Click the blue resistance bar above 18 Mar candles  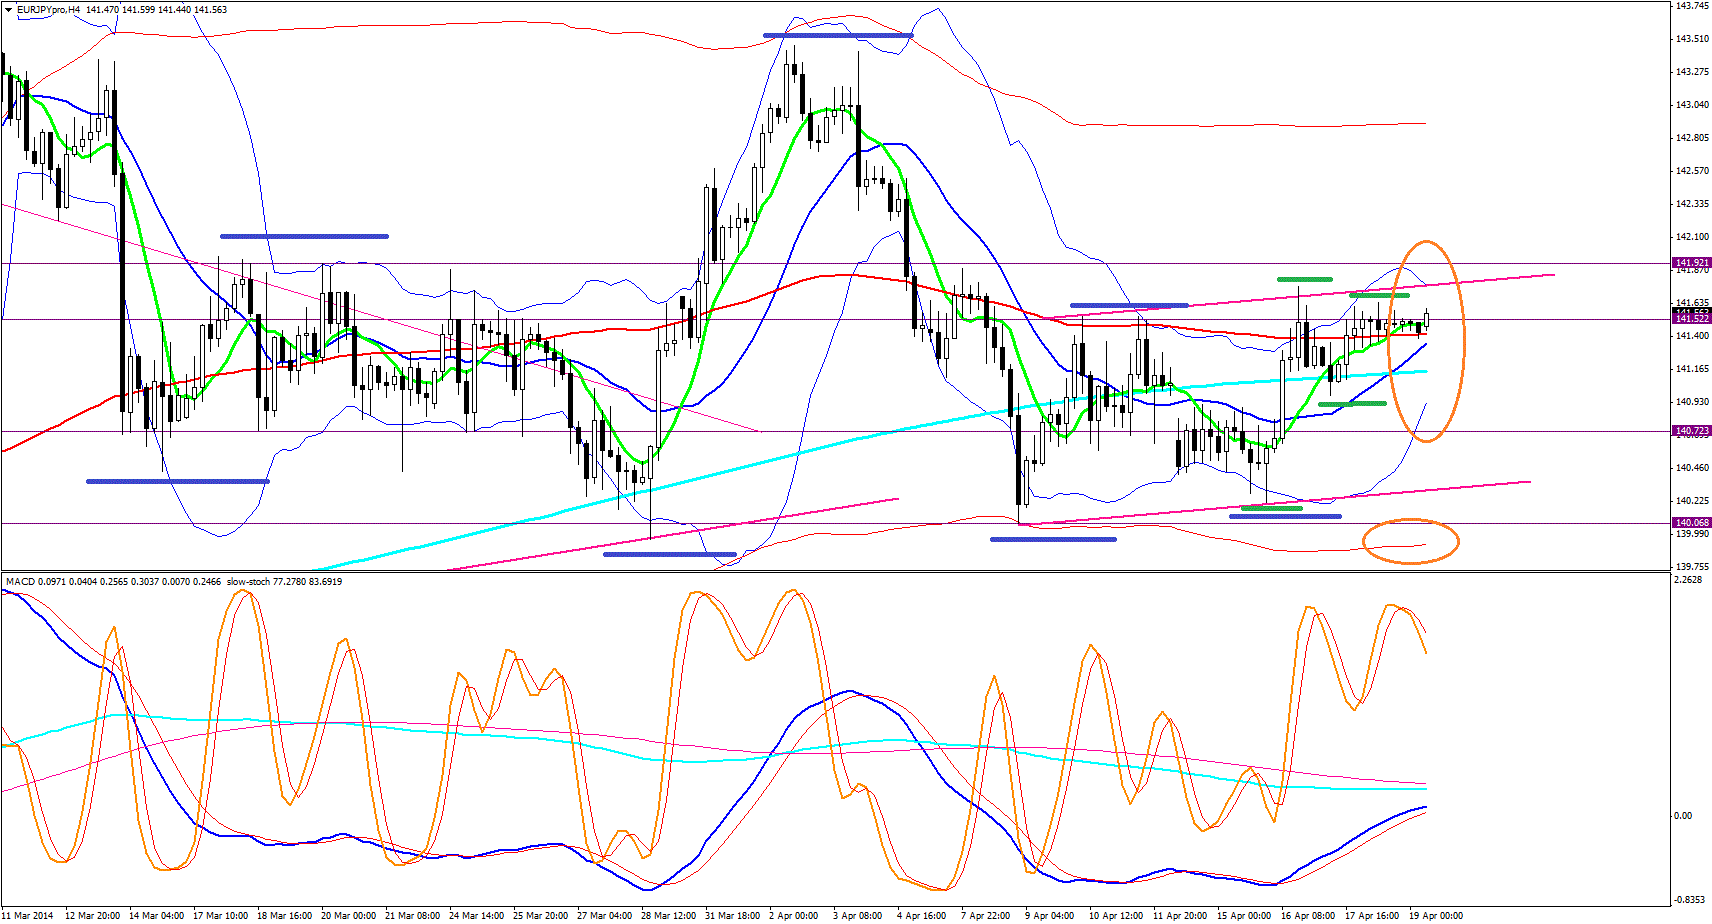pos(303,237)
